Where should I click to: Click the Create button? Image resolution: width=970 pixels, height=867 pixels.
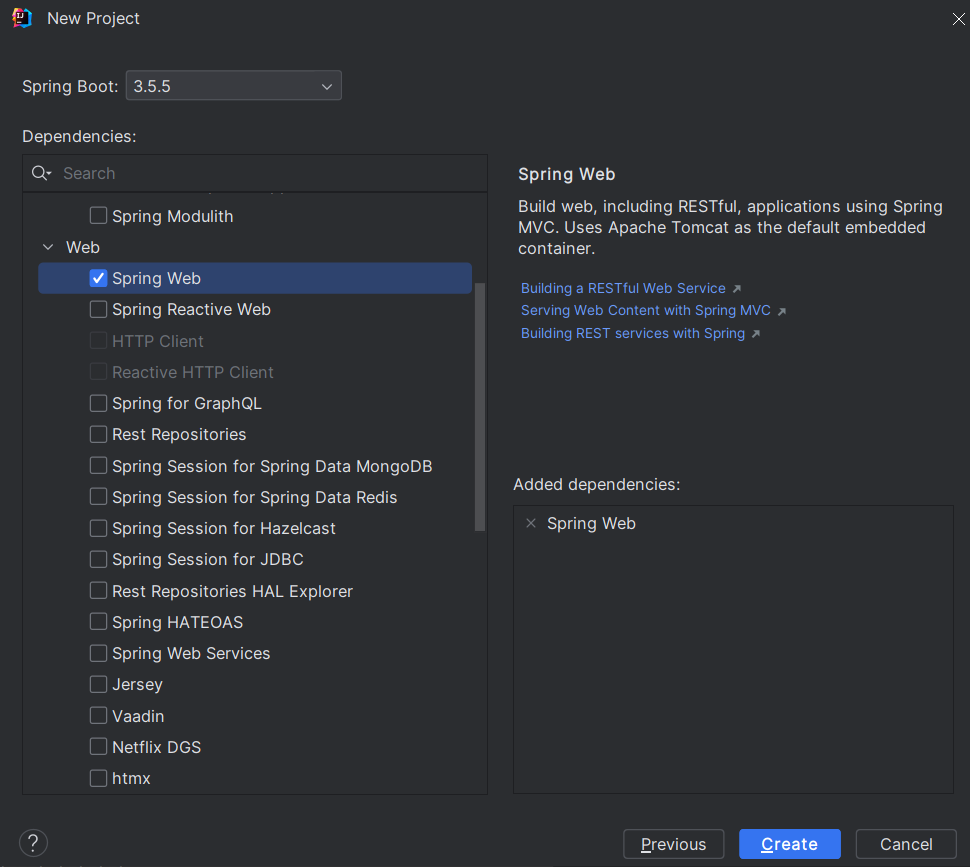(x=790, y=844)
